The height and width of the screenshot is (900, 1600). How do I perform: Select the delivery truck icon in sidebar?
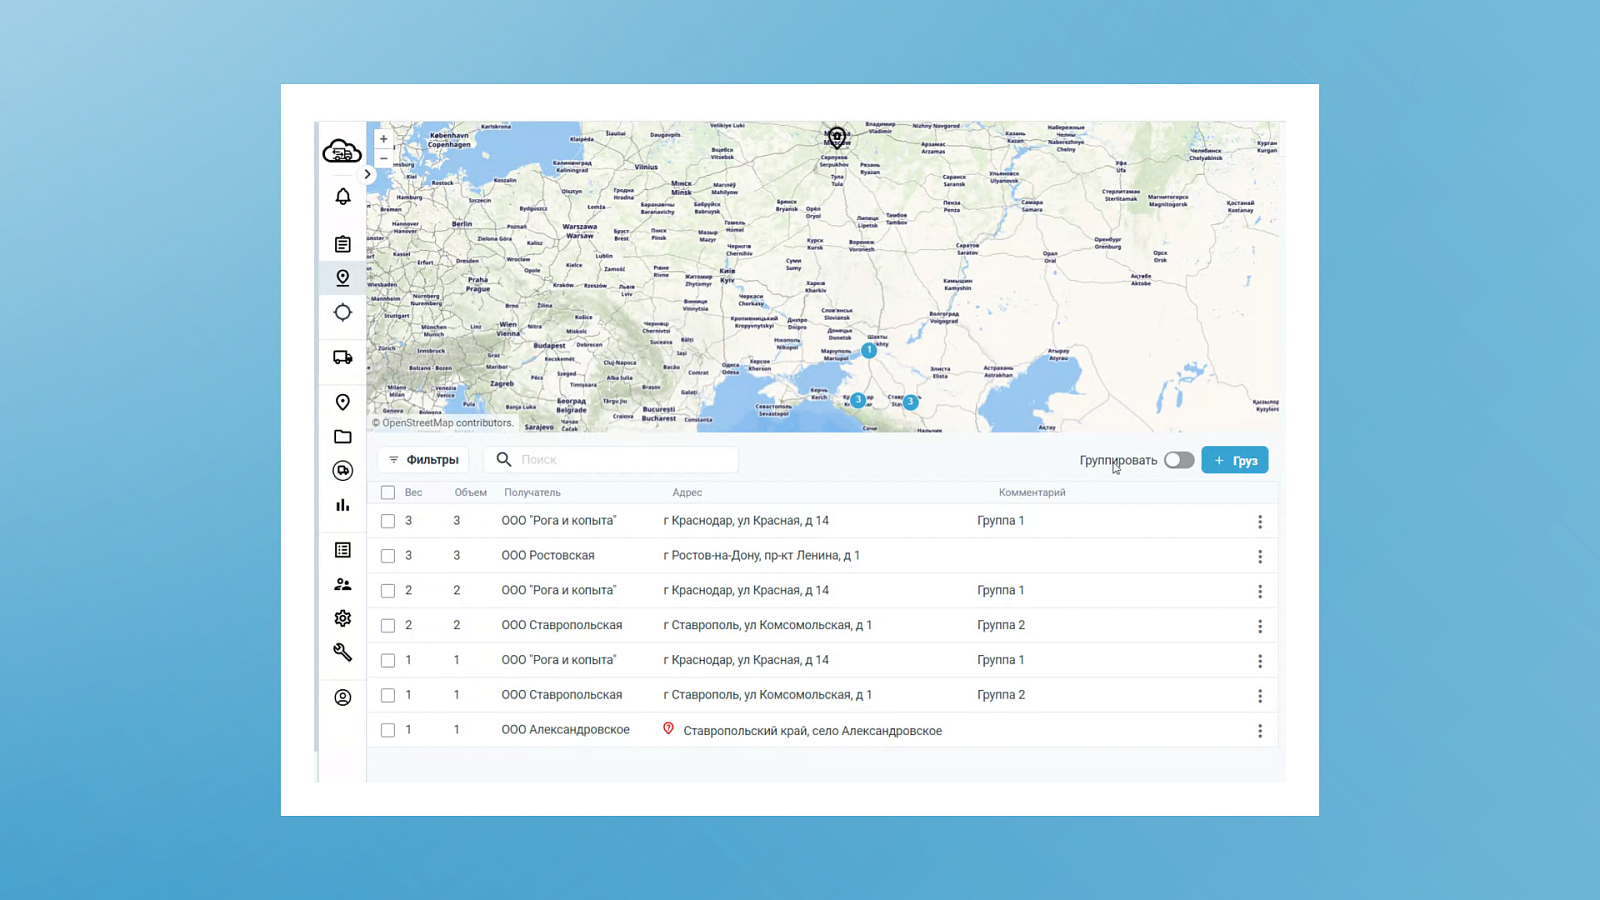(343, 357)
